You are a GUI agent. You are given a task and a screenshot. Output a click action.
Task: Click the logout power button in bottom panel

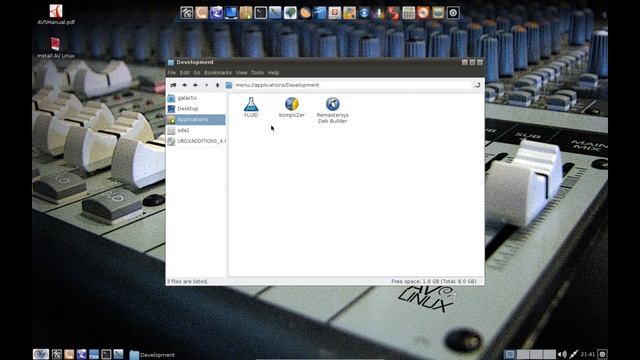[602, 354]
